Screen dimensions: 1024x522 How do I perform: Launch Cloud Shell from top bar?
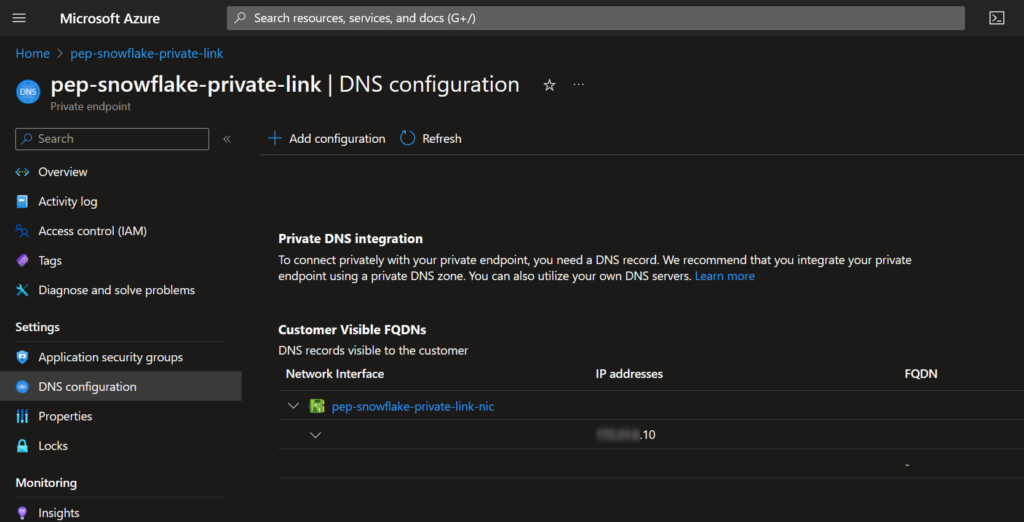[x=996, y=18]
